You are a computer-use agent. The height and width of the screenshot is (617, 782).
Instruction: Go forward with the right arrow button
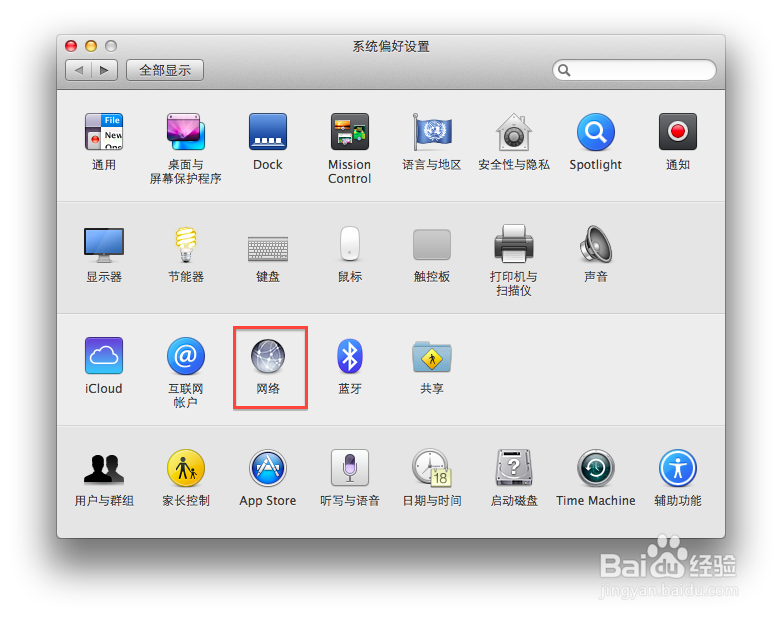tap(104, 70)
